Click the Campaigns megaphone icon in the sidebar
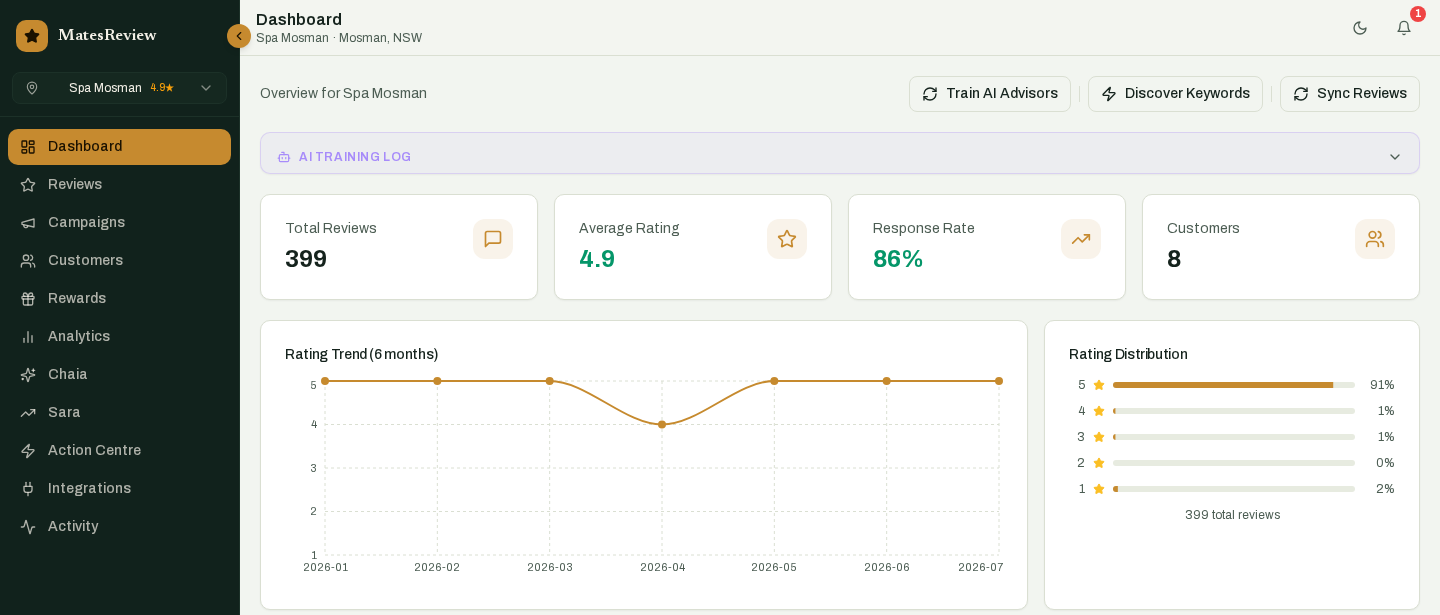This screenshot has height=615, width=1440. (28, 223)
